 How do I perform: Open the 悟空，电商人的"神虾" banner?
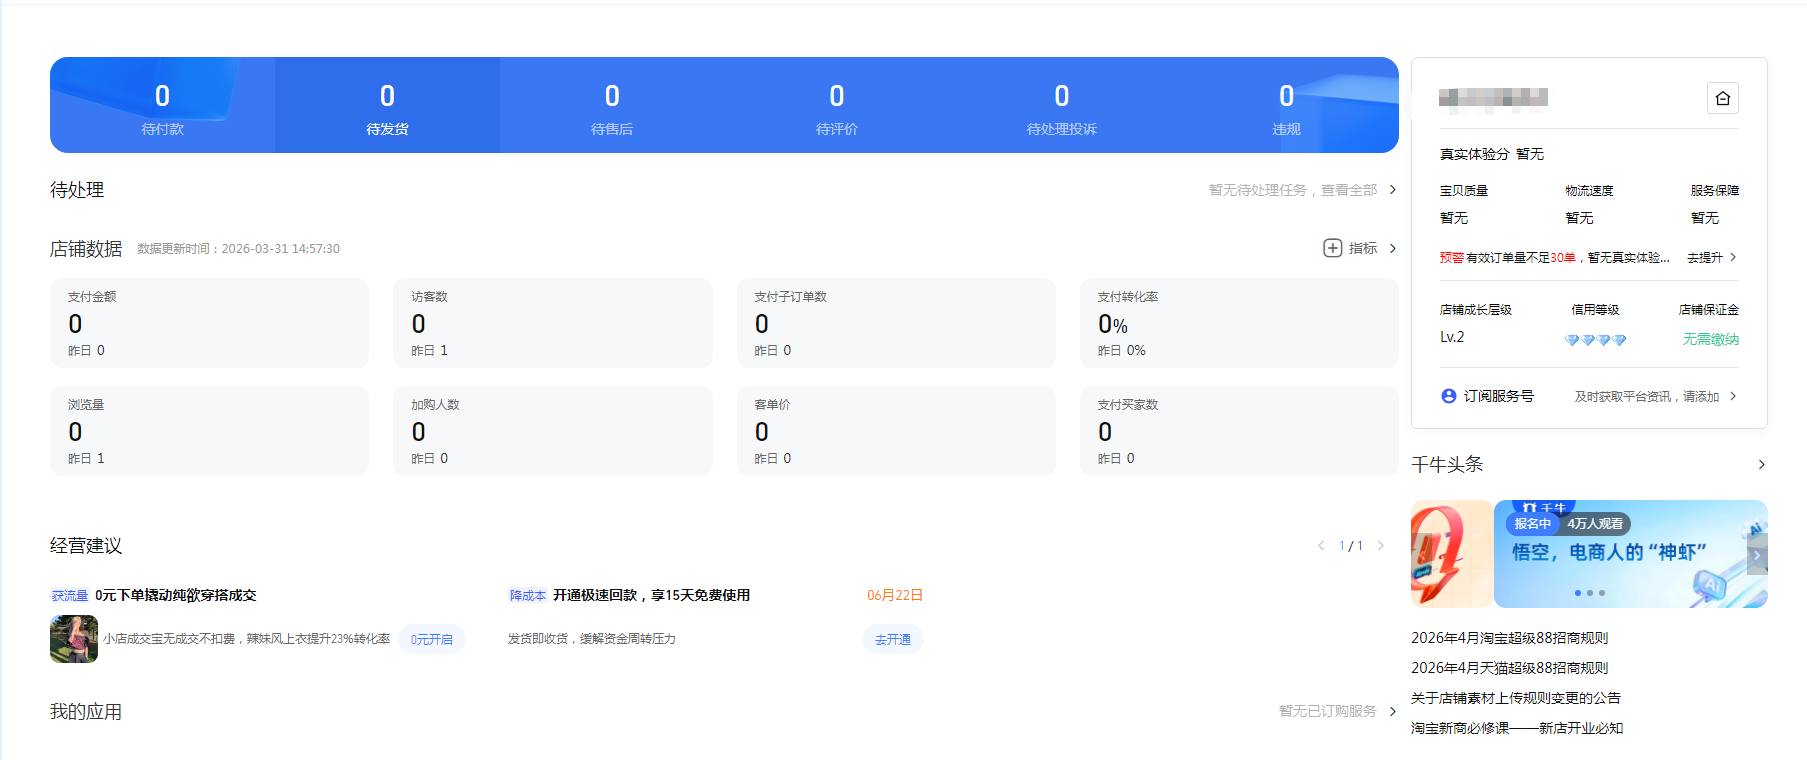pyautogui.click(x=1630, y=554)
